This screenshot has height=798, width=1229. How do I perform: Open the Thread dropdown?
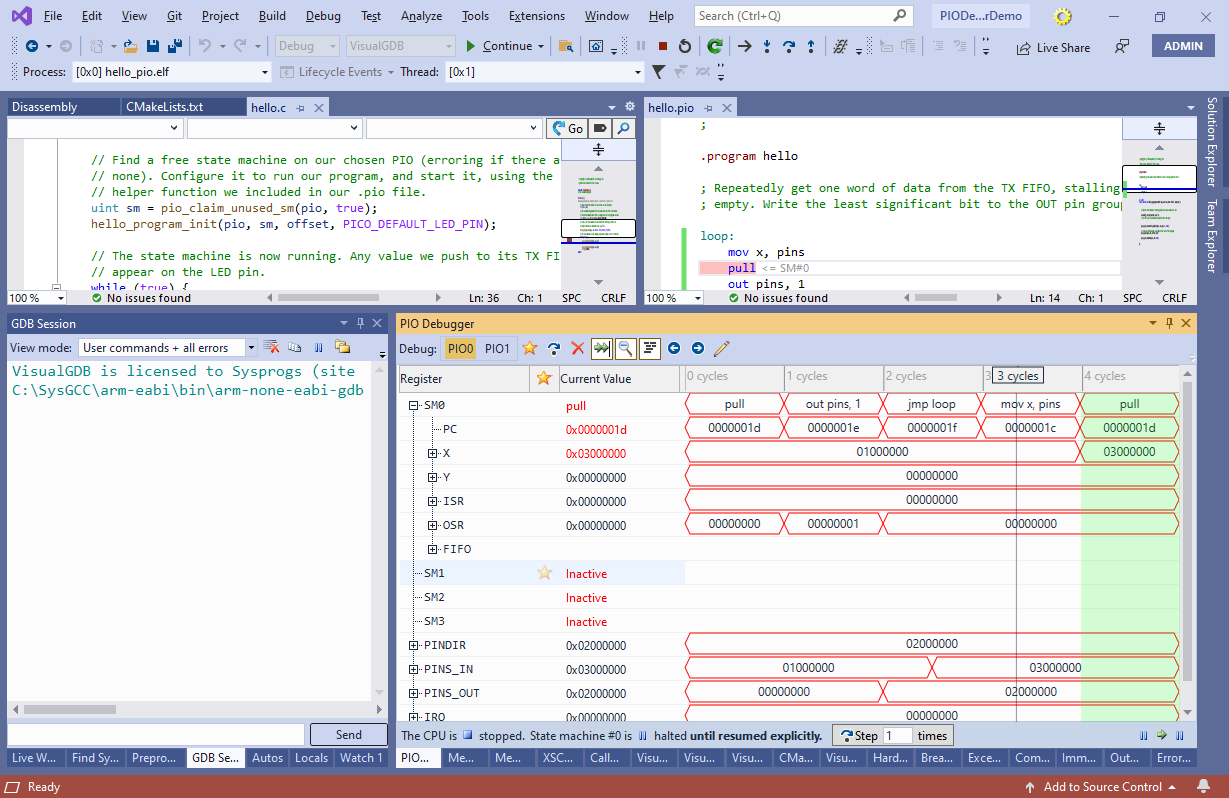pyautogui.click(x=637, y=72)
